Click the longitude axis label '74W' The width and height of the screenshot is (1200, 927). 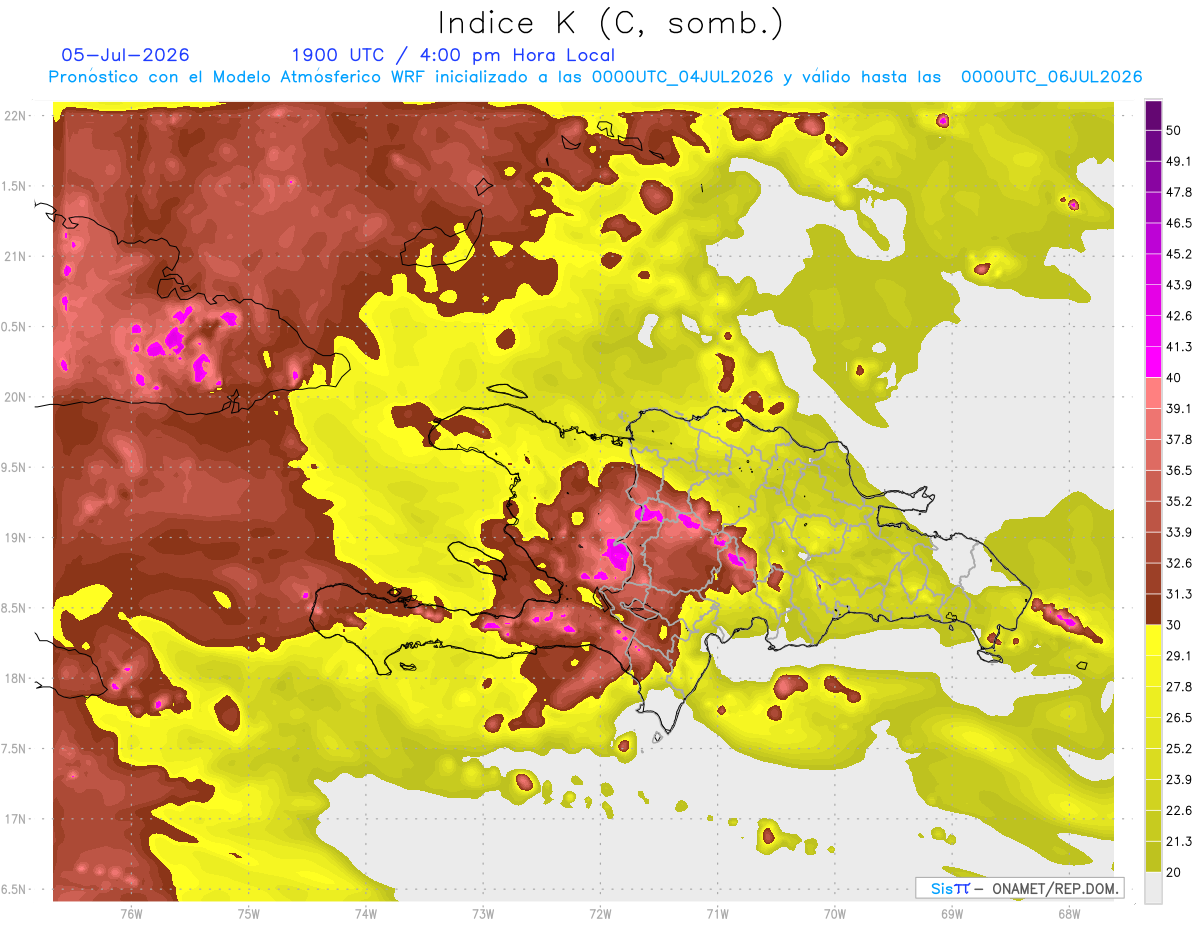click(366, 913)
